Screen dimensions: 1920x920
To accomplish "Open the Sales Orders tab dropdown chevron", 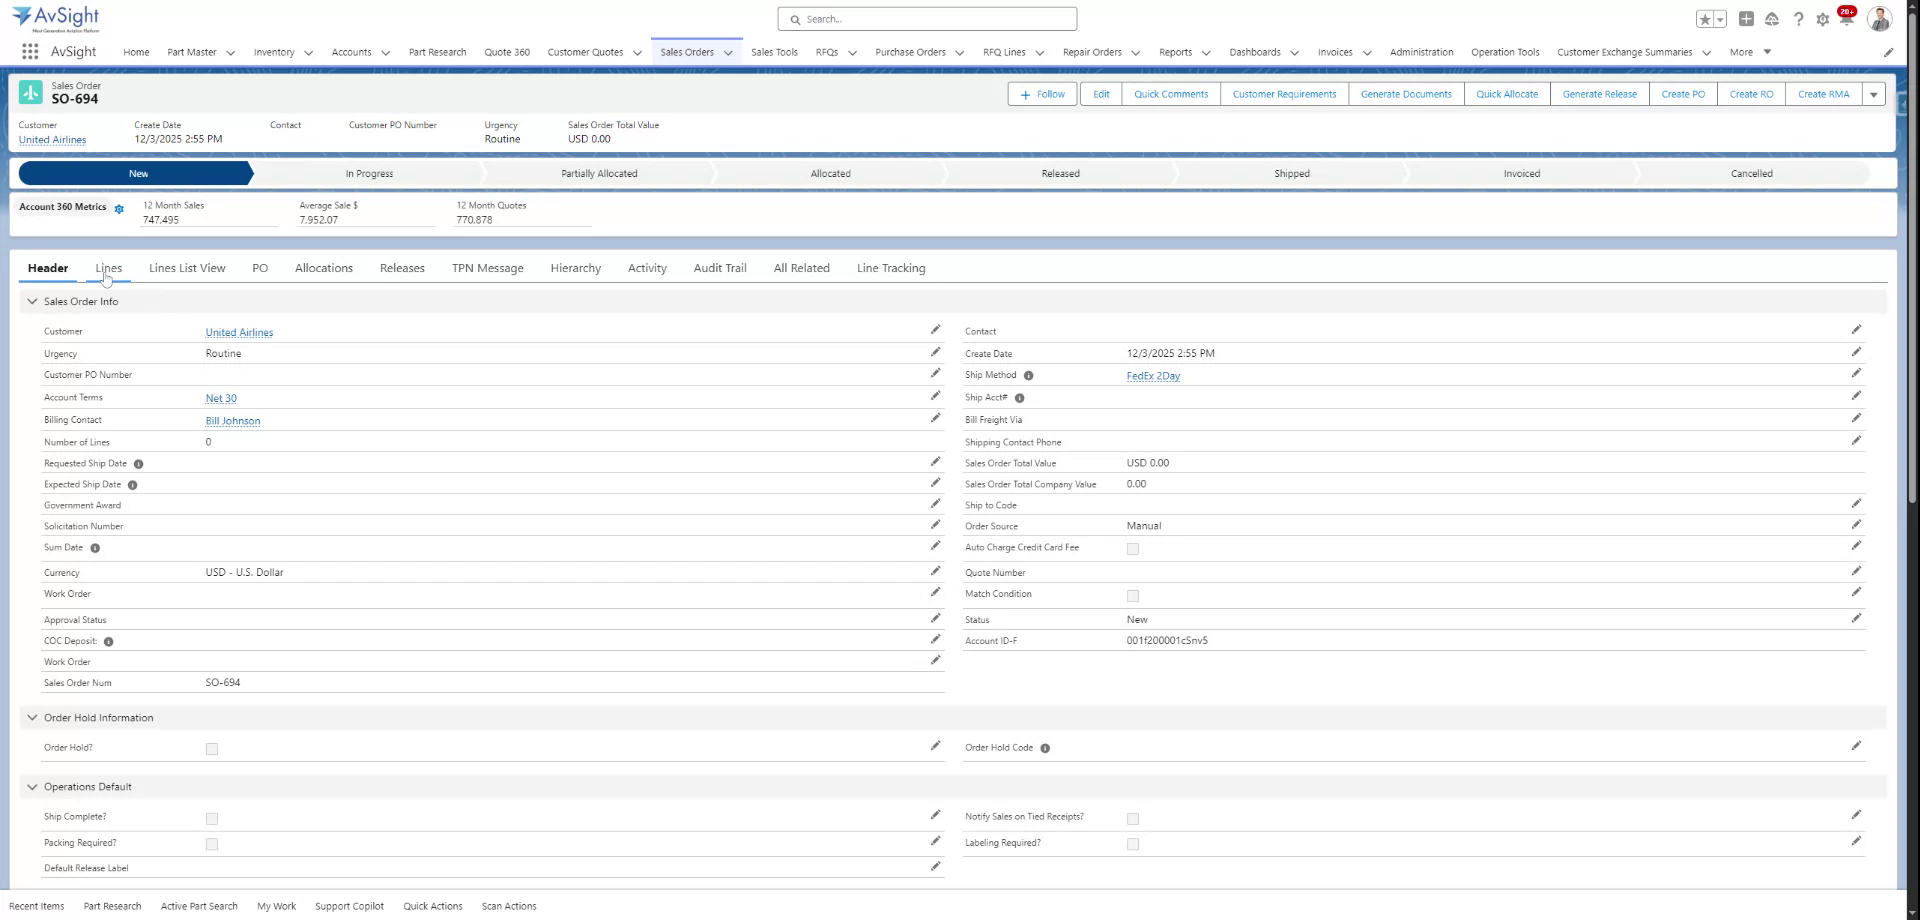I will 729,52.
